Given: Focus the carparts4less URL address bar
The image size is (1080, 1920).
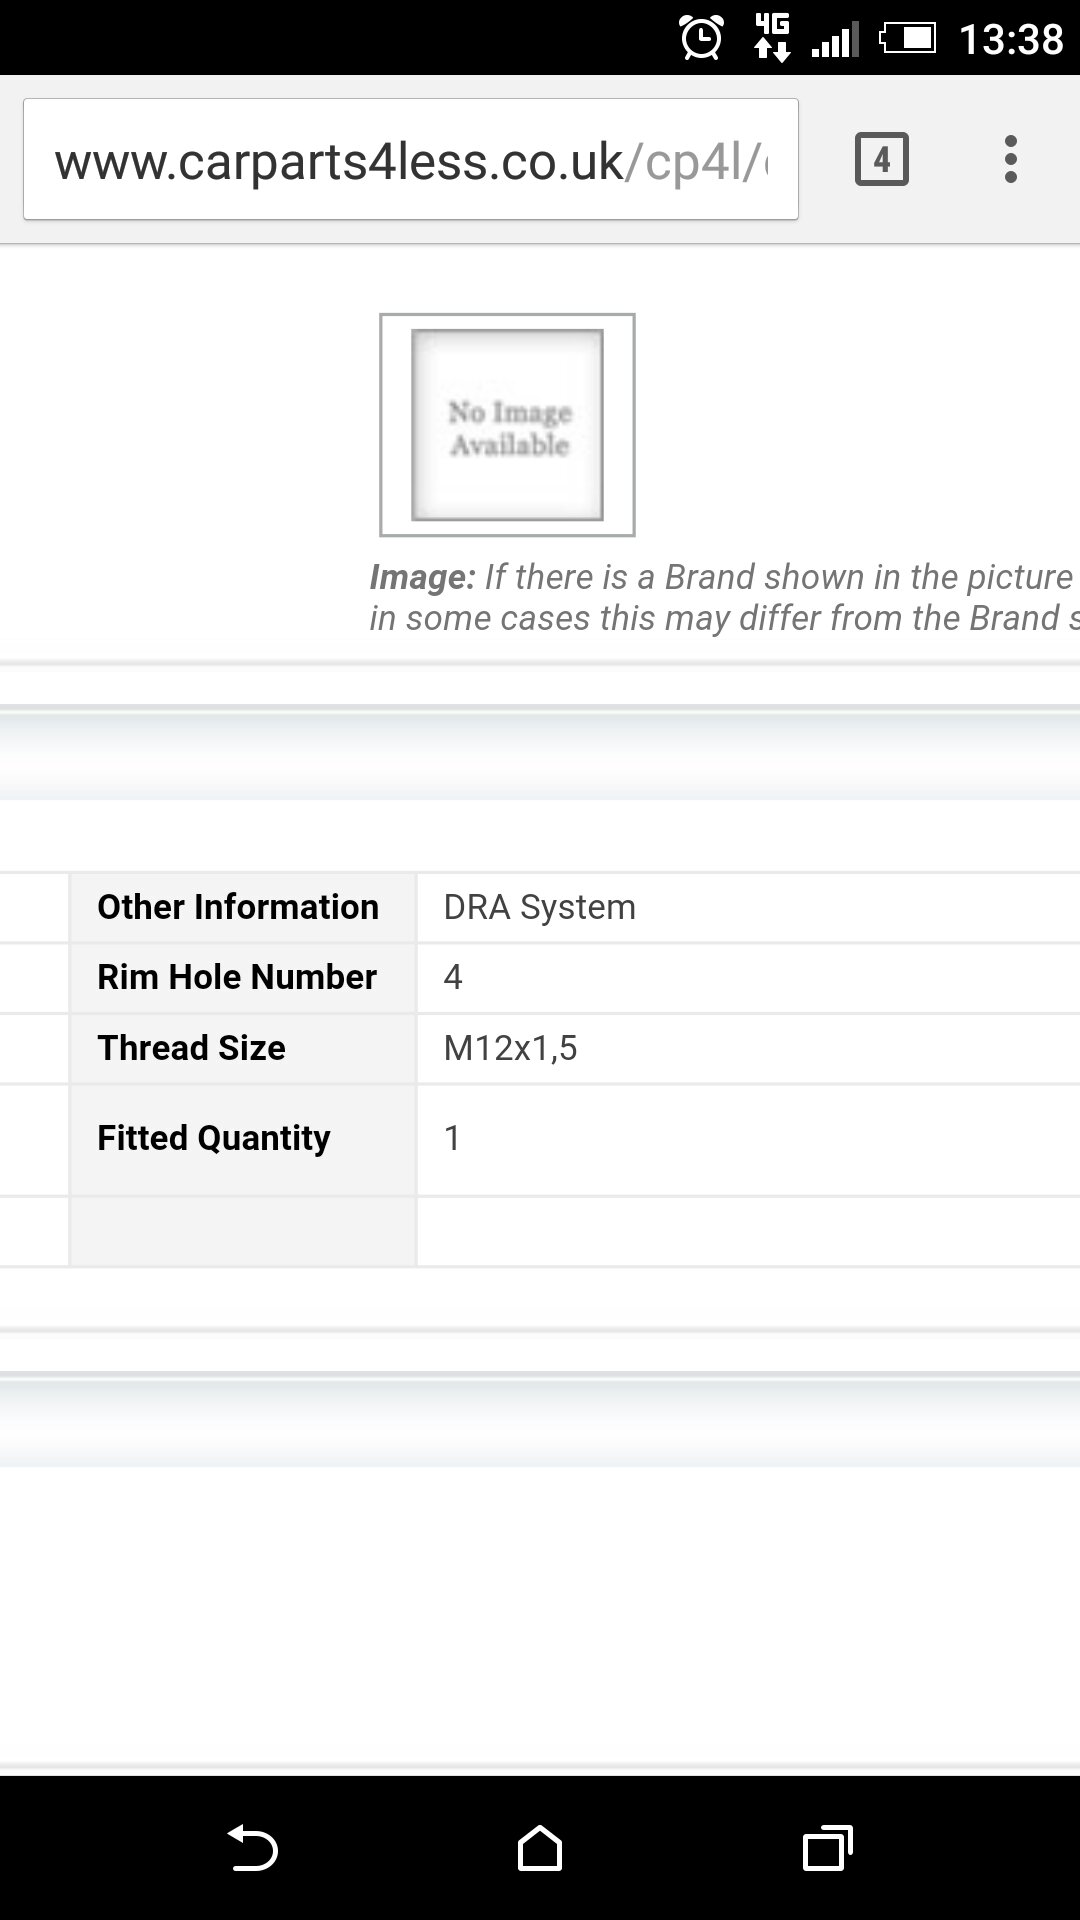Looking at the screenshot, I should point(411,159).
